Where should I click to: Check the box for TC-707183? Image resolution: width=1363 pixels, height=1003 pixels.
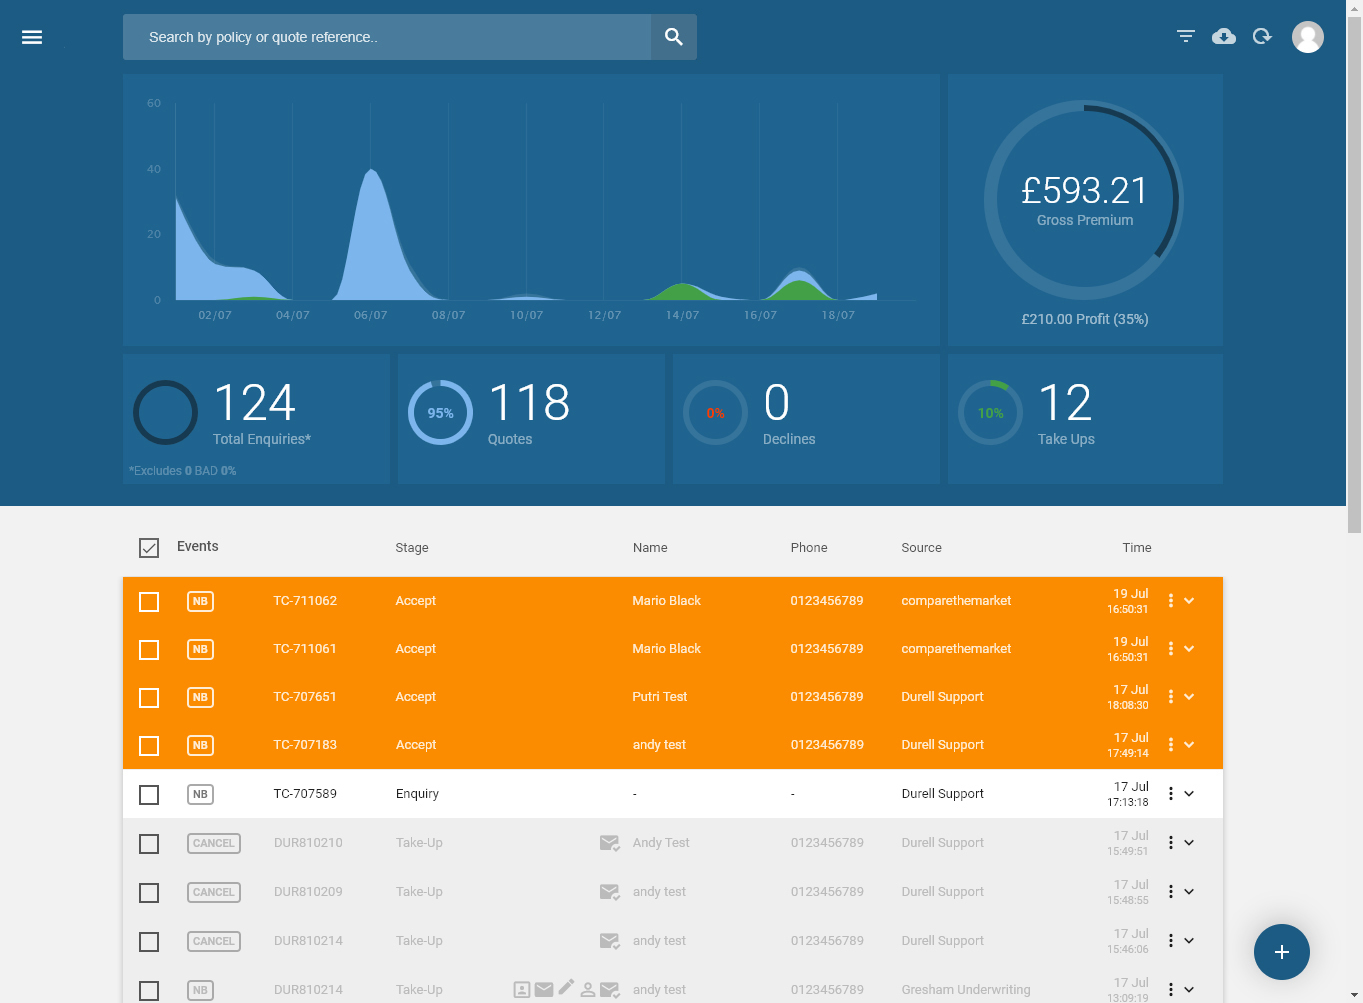(149, 746)
